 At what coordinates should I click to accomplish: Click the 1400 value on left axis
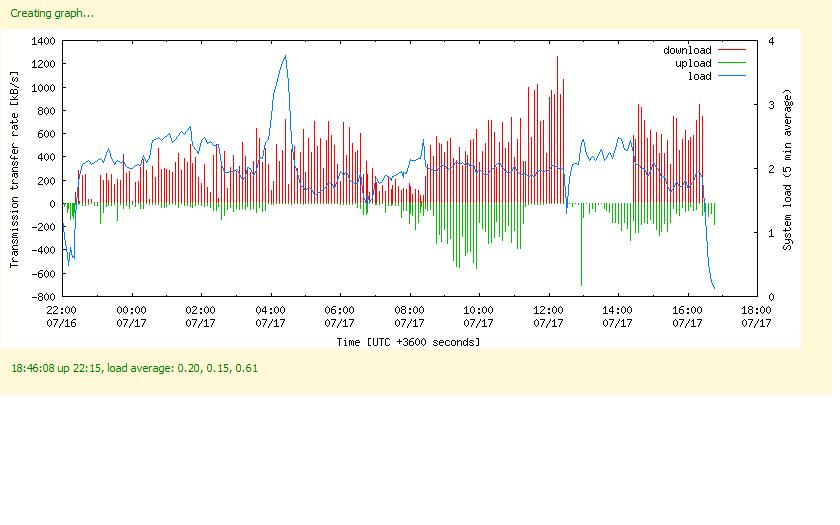click(43, 41)
